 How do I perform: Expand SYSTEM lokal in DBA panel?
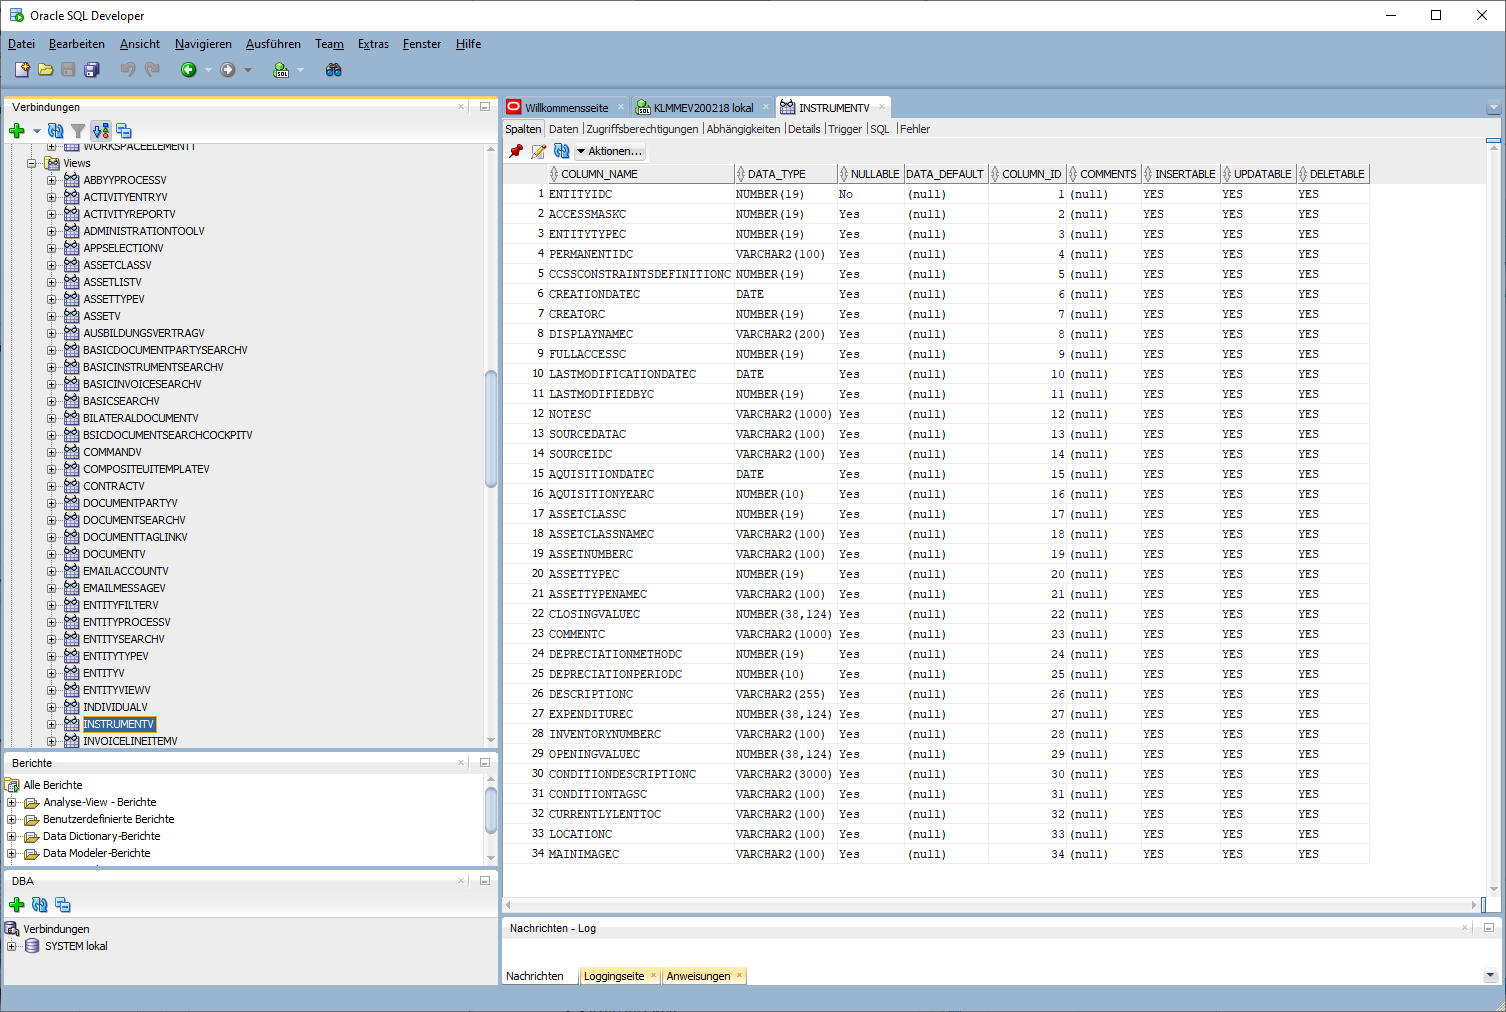point(12,946)
